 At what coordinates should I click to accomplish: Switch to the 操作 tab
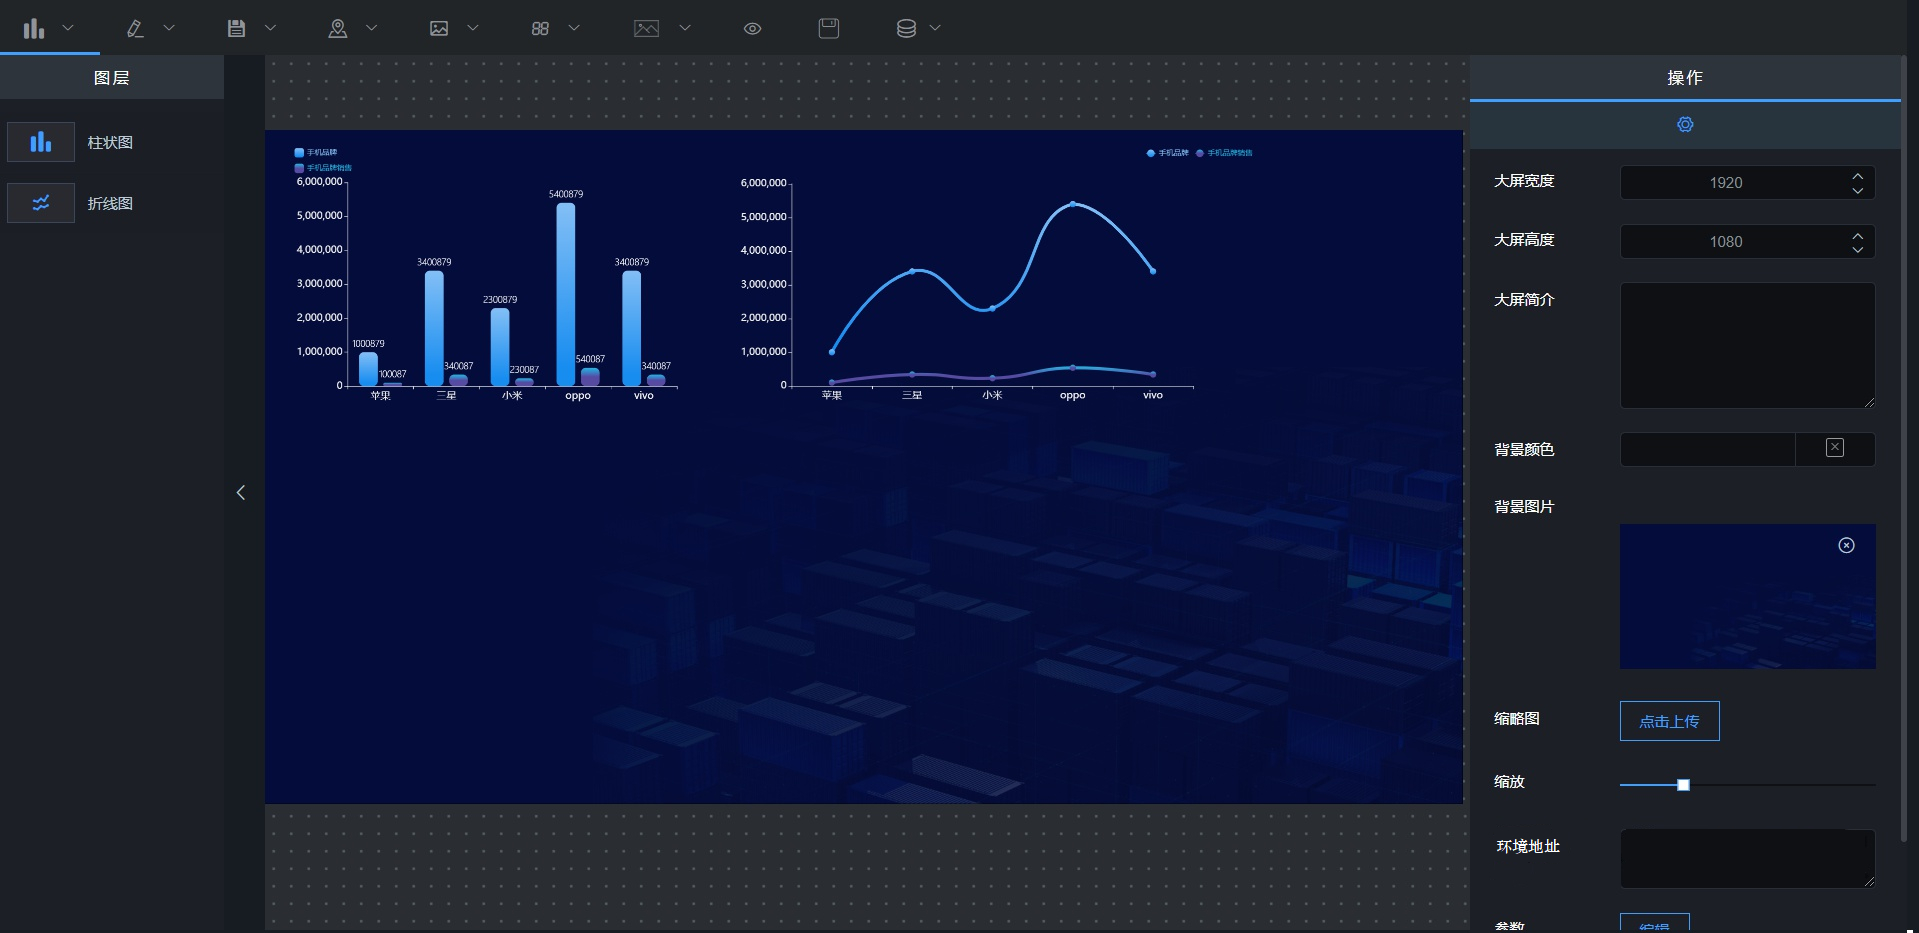point(1685,77)
